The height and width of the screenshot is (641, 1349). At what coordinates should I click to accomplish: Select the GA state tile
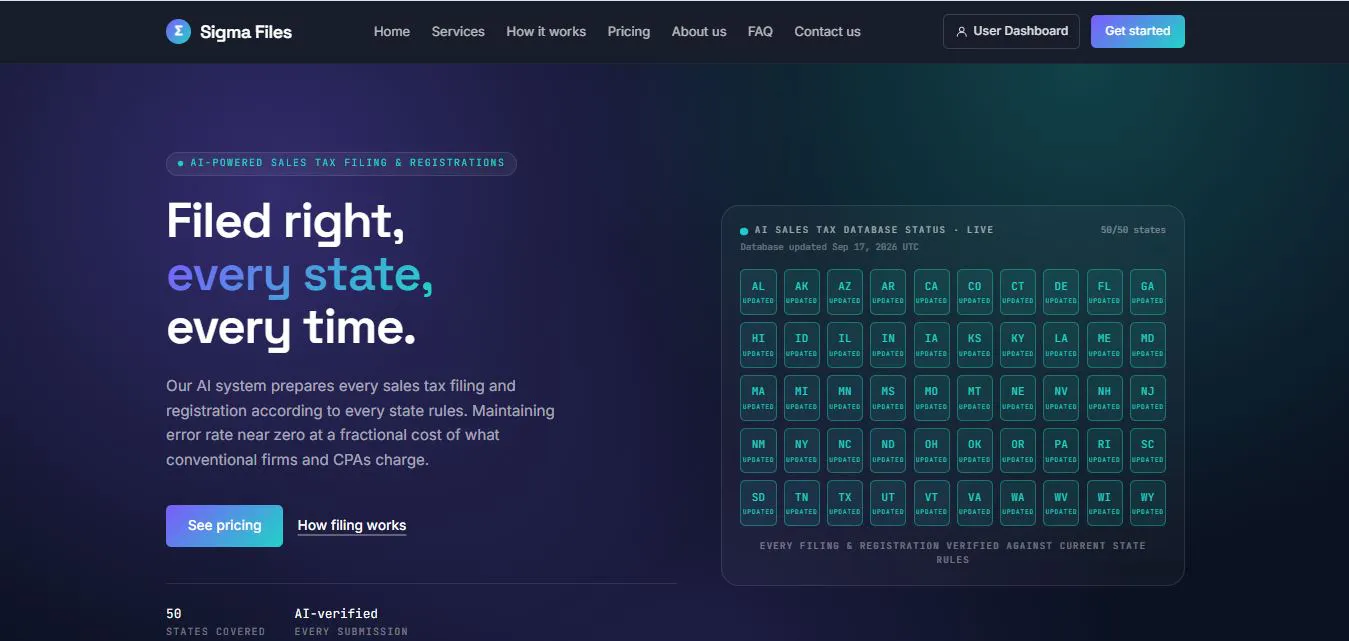[1148, 291]
